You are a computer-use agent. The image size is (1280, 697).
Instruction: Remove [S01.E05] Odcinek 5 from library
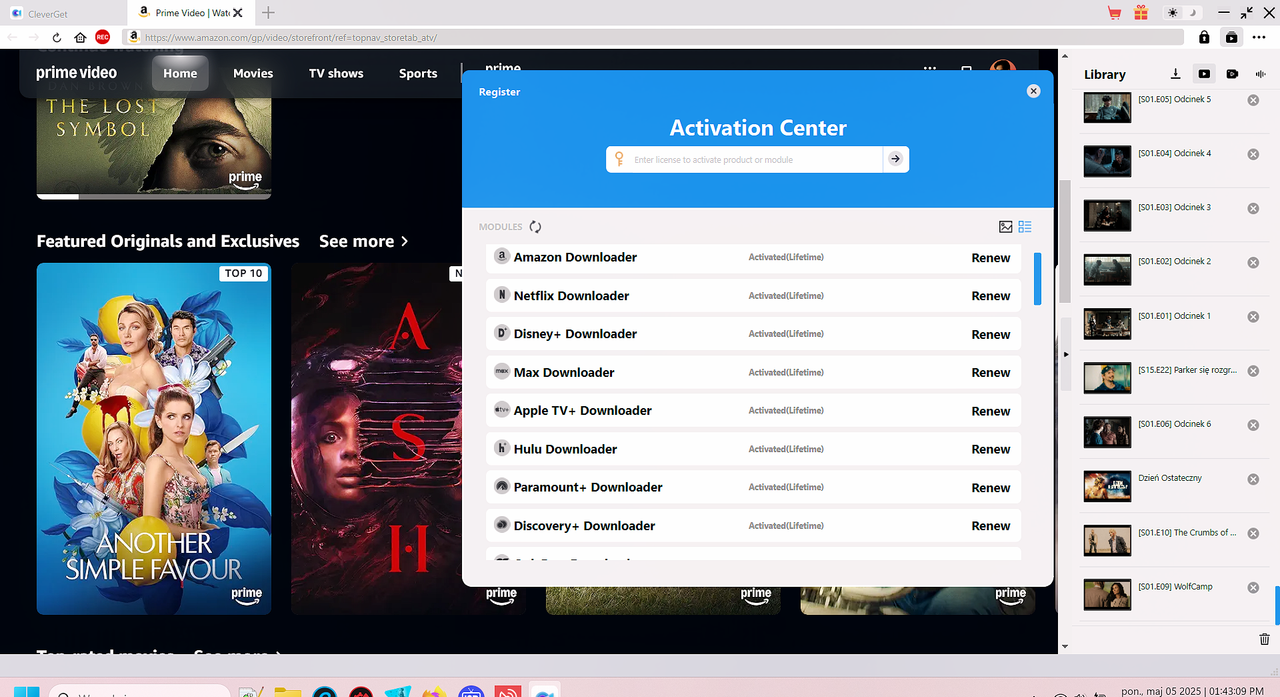pos(1252,100)
